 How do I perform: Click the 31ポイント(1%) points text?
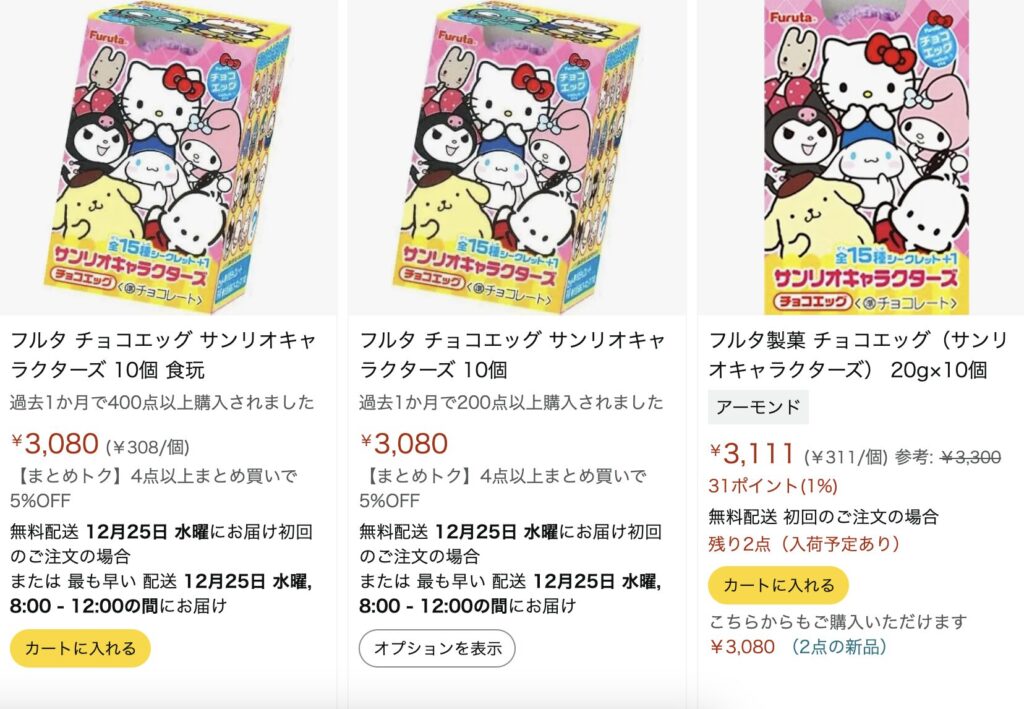point(773,486)
